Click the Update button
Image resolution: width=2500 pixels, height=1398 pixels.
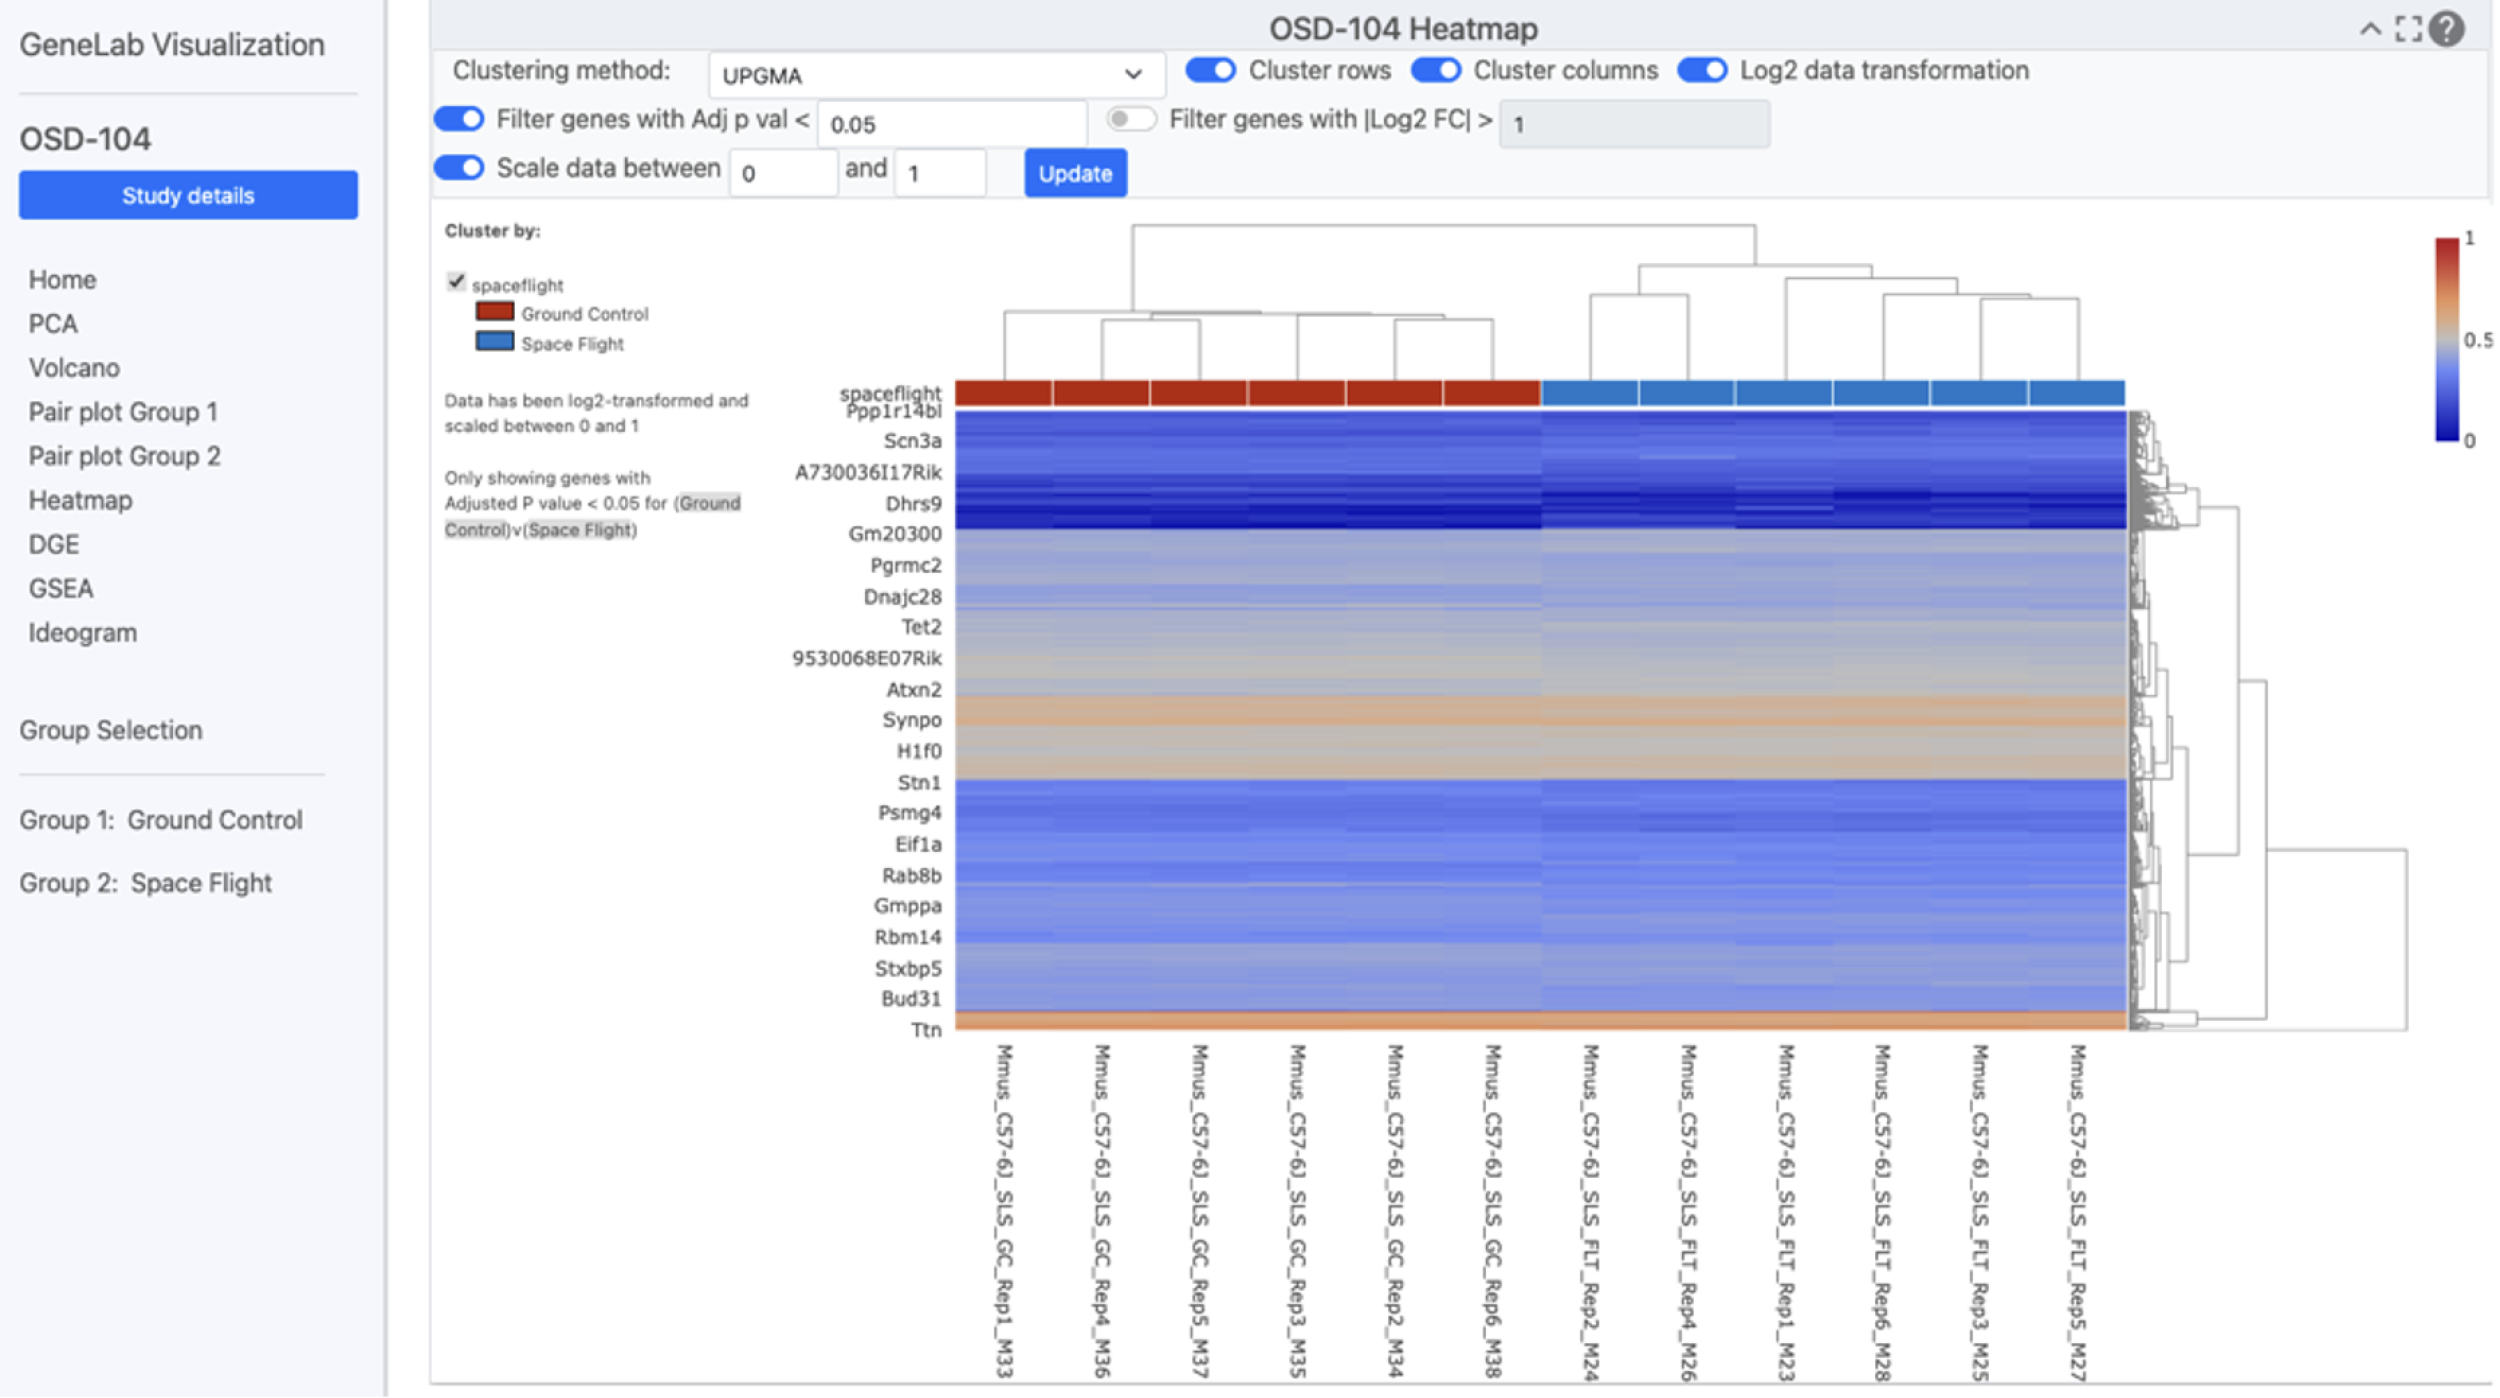[1074, 172]
